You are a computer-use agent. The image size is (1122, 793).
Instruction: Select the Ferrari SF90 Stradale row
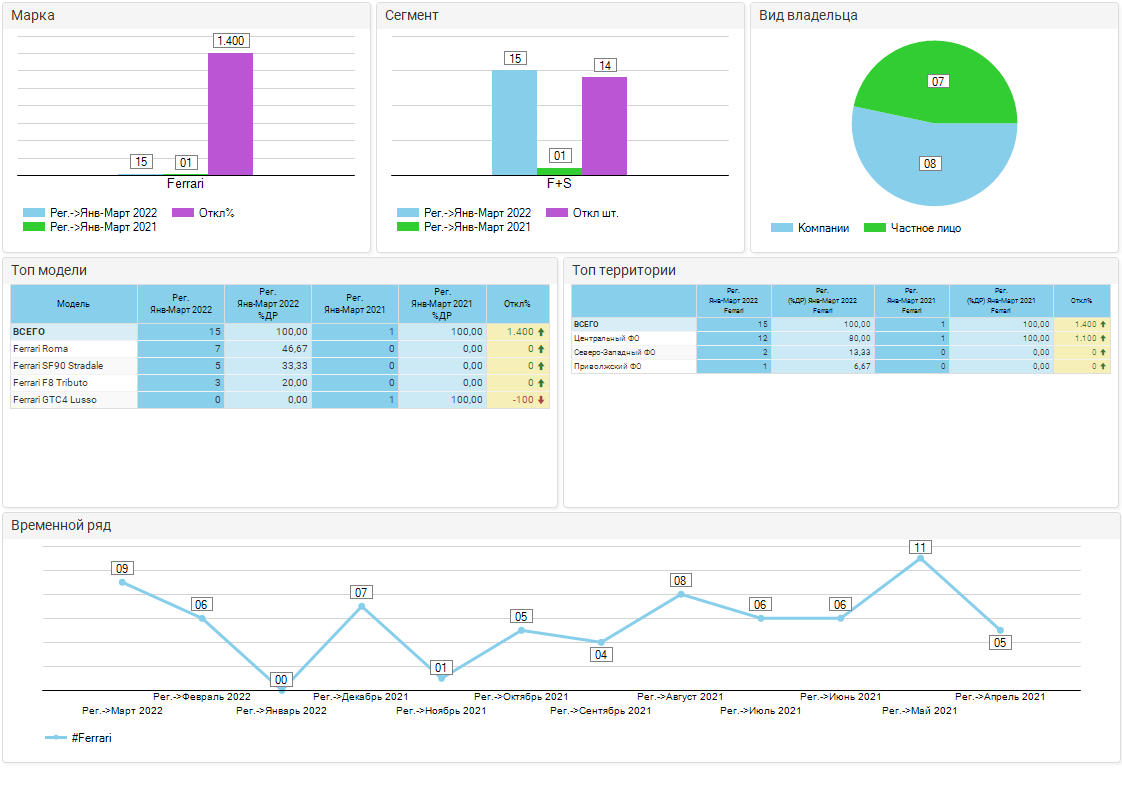(x=58, y=366)
